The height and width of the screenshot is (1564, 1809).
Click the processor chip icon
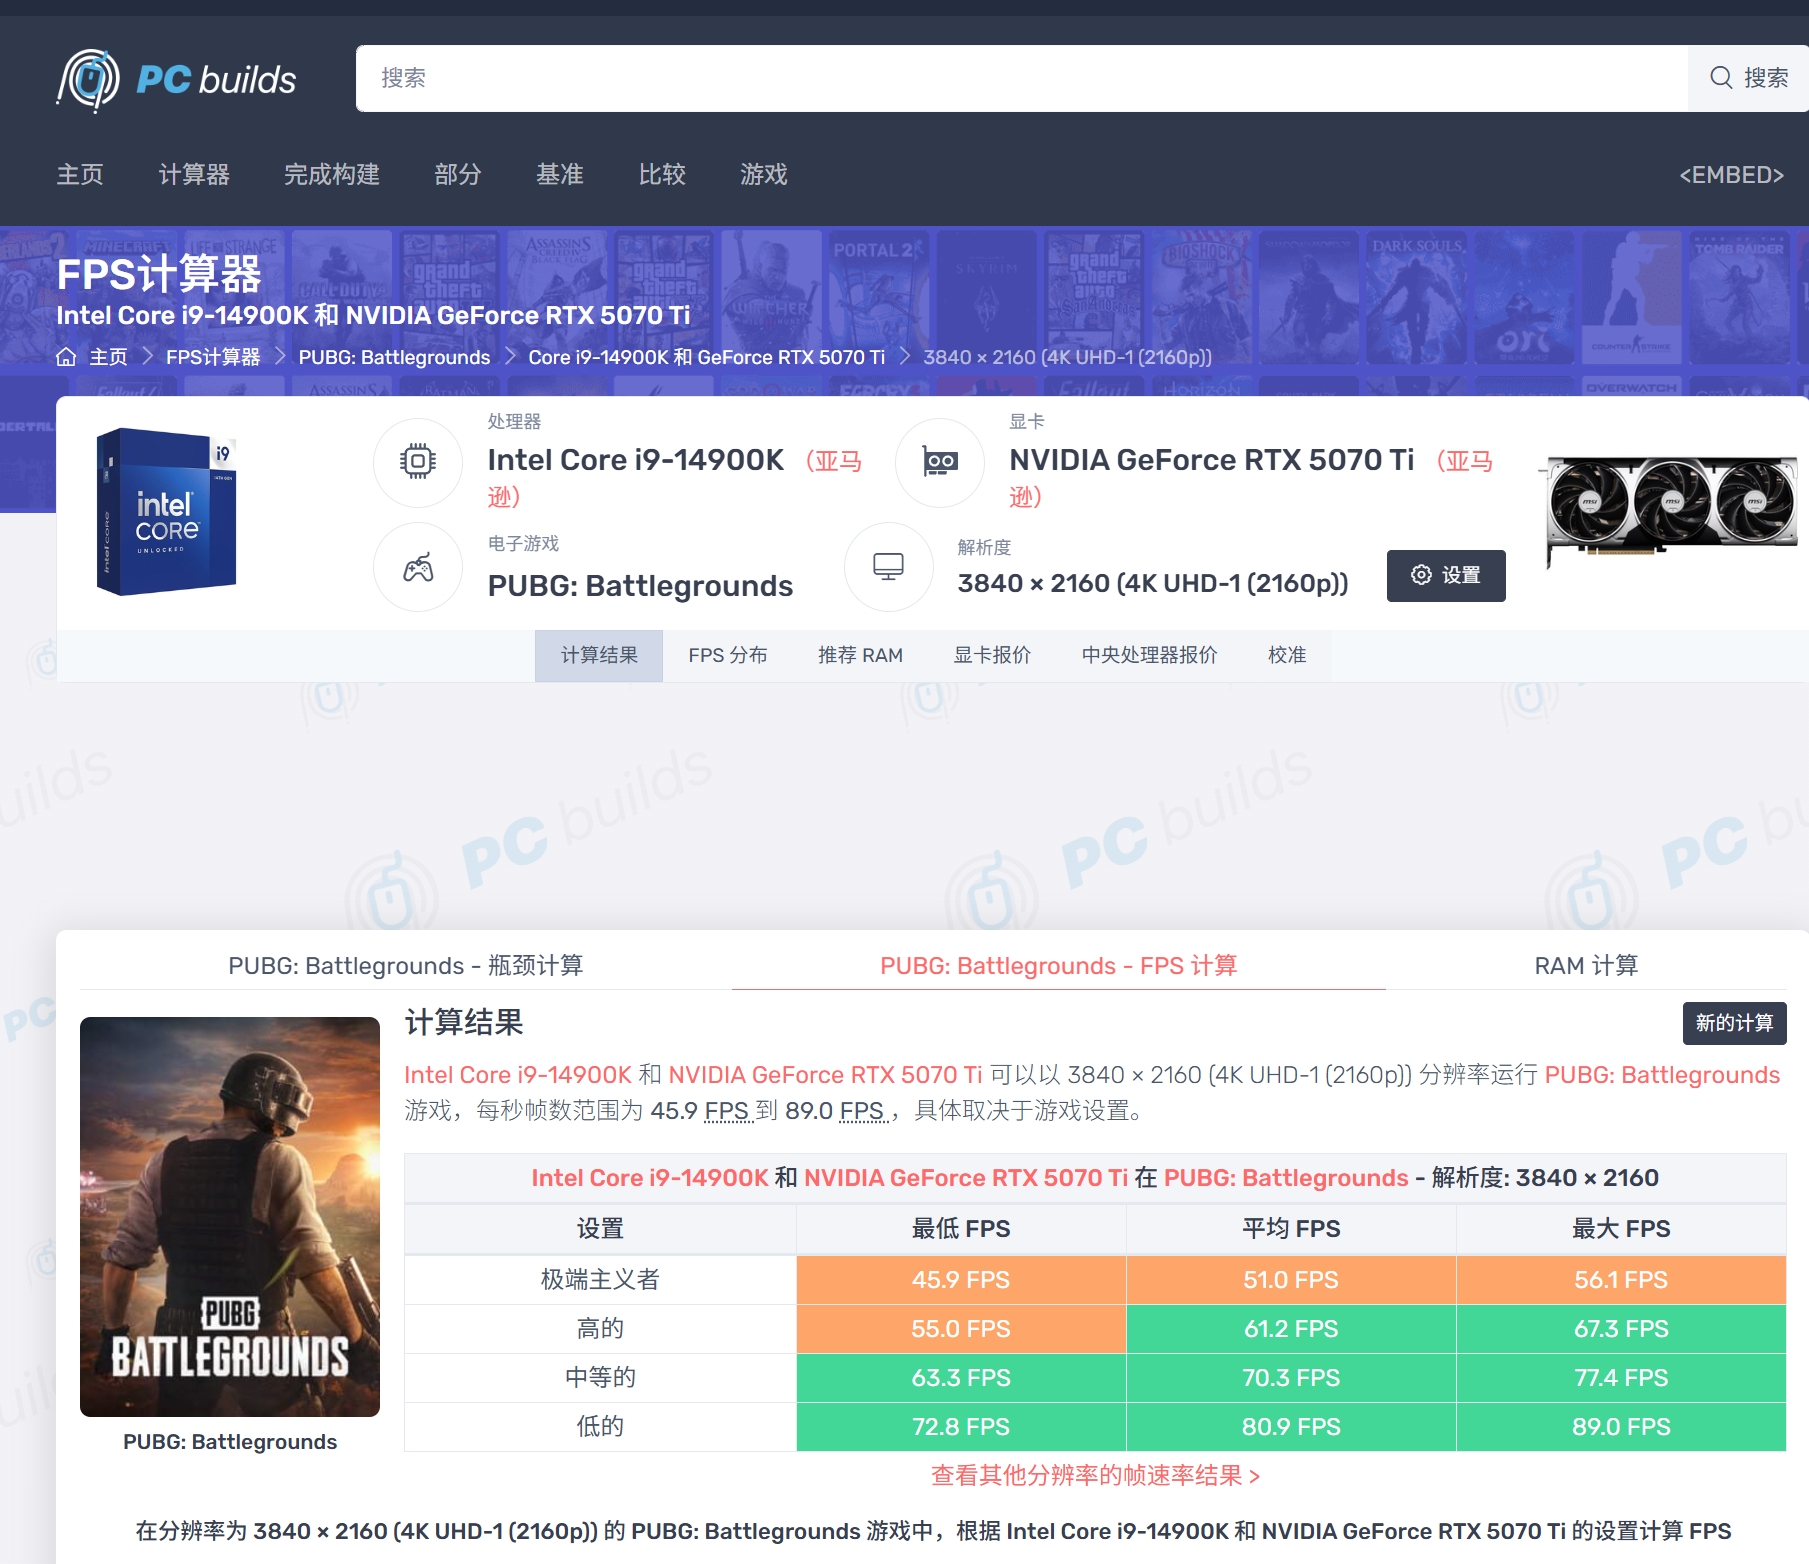click(x=418, y=462)
